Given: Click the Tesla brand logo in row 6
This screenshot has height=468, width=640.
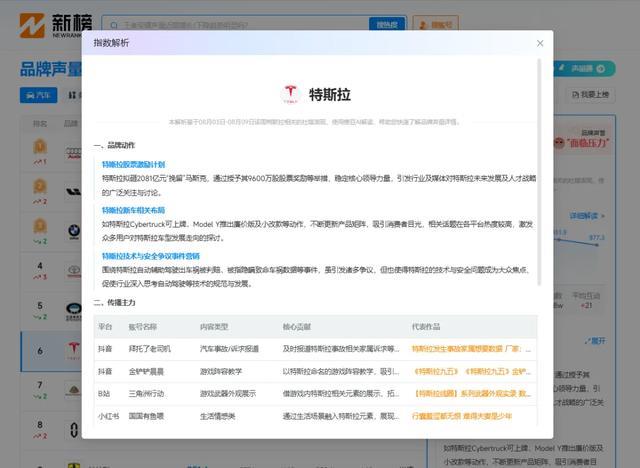Looking at the screenshot, I should click(x=73, y=350).
